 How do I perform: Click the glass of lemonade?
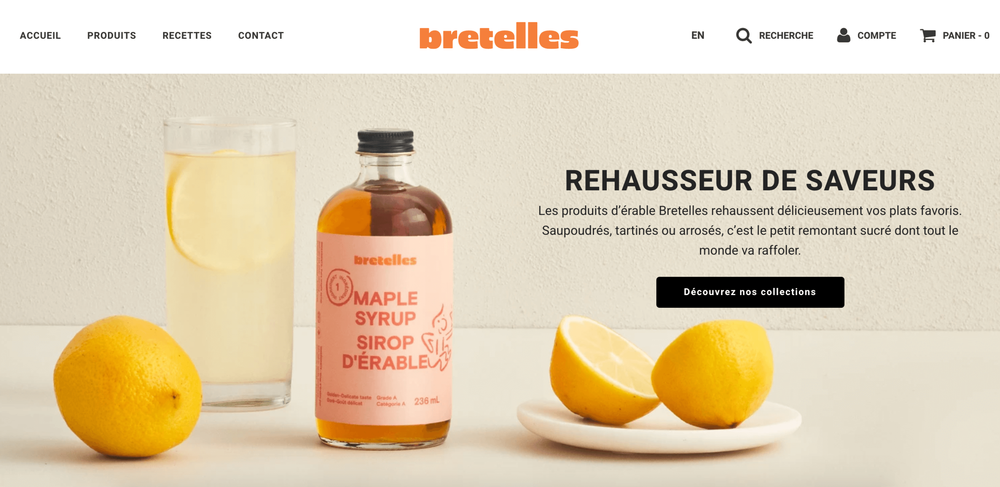(x=230, y=263)
